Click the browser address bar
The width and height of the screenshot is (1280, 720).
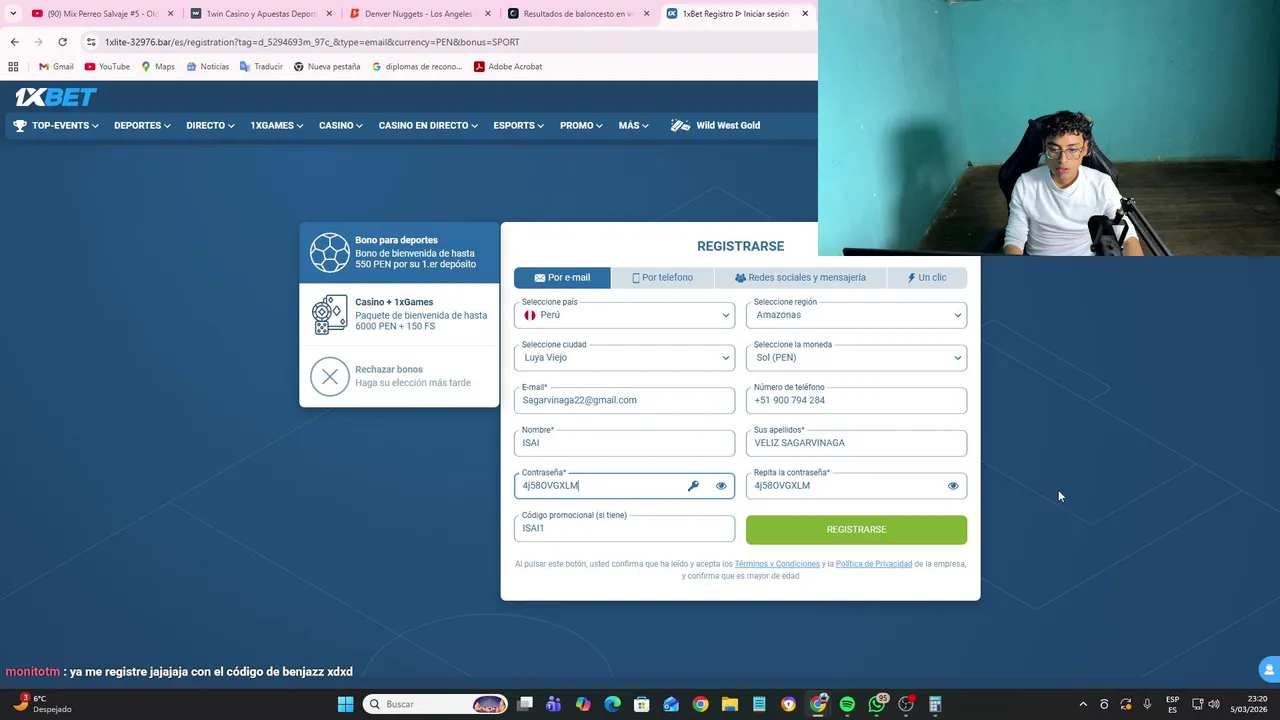(x=450, y=42)
